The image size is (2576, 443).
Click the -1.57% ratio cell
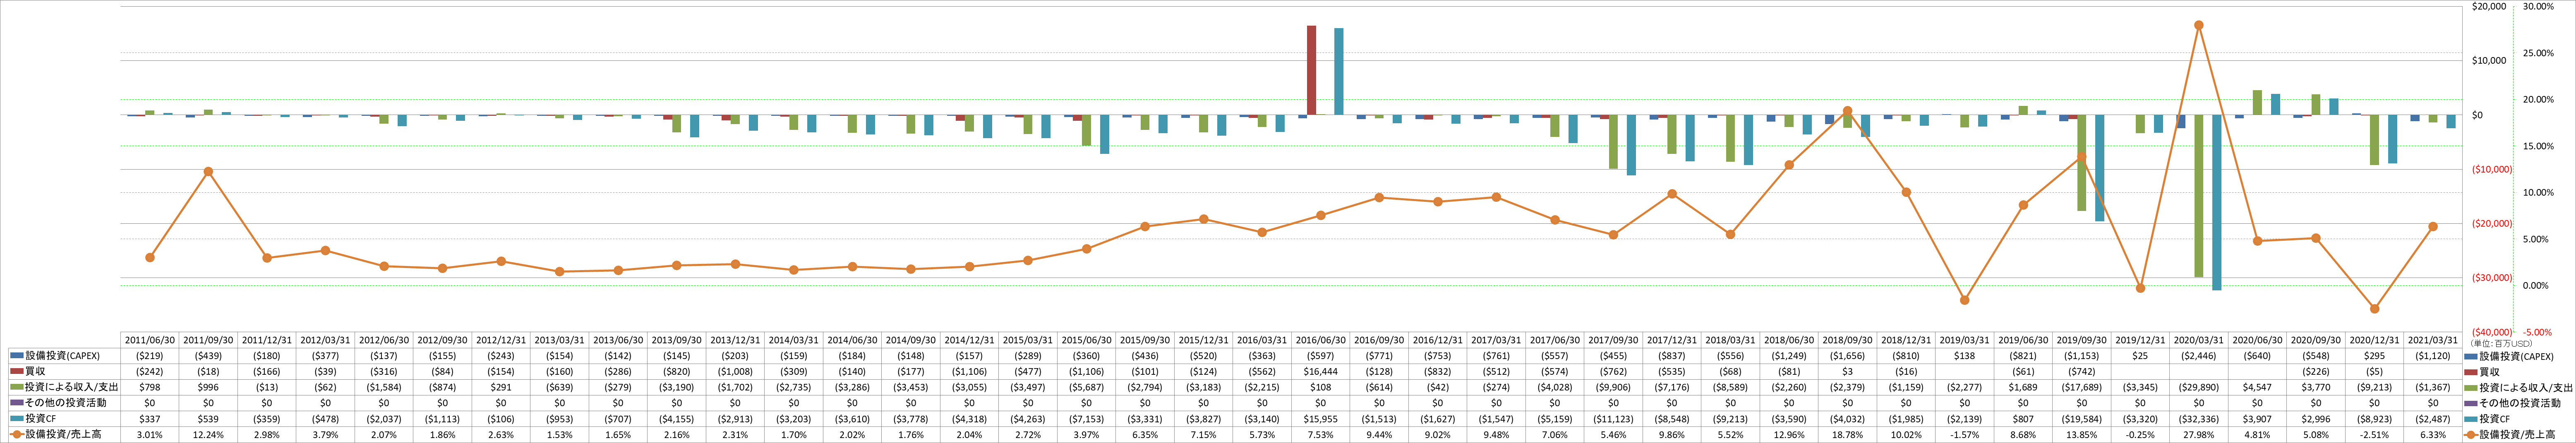(x=1964, y=435)
